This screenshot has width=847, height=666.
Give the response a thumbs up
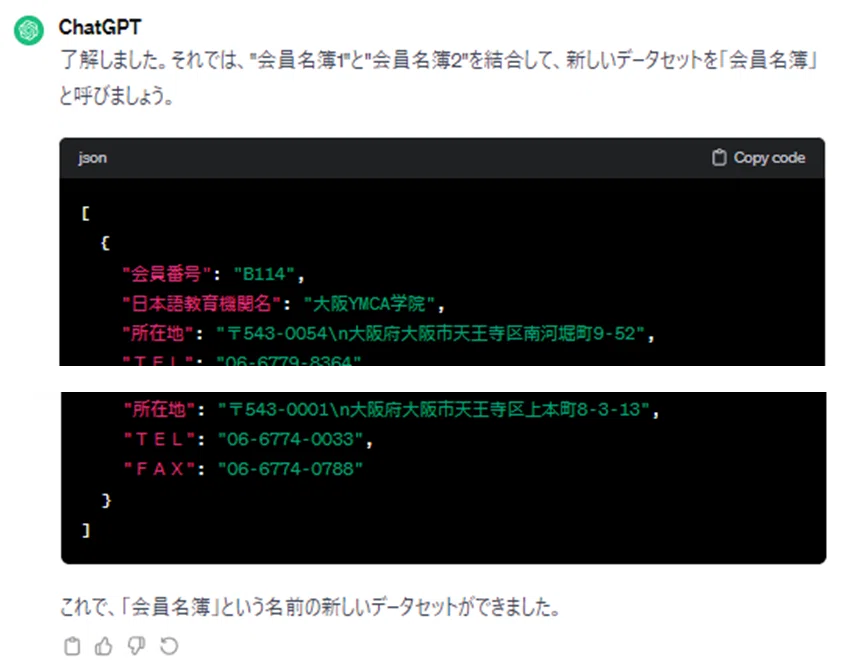104,646
